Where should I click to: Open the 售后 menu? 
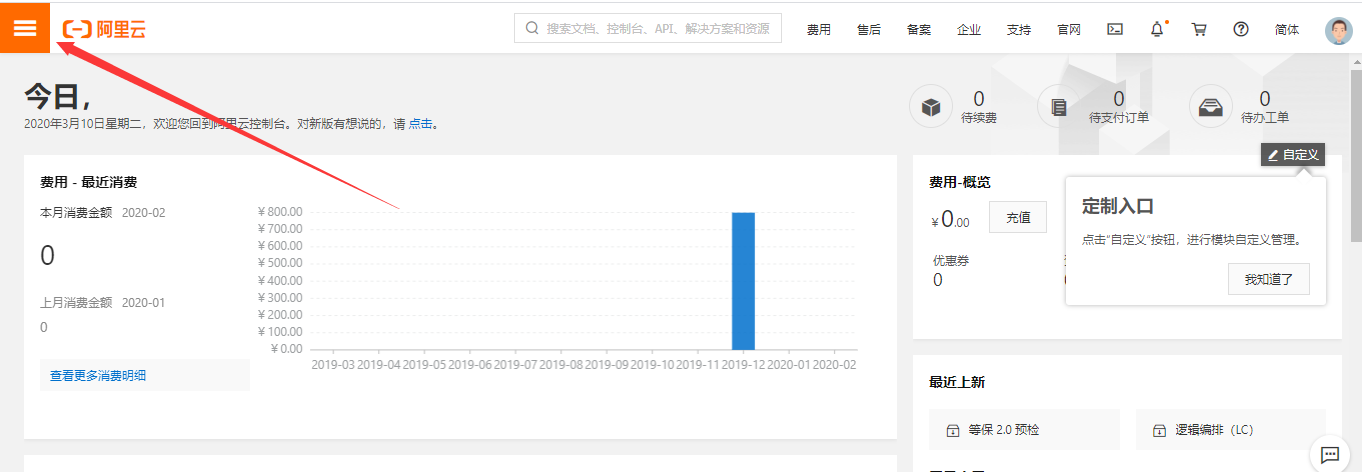point(868,30)
